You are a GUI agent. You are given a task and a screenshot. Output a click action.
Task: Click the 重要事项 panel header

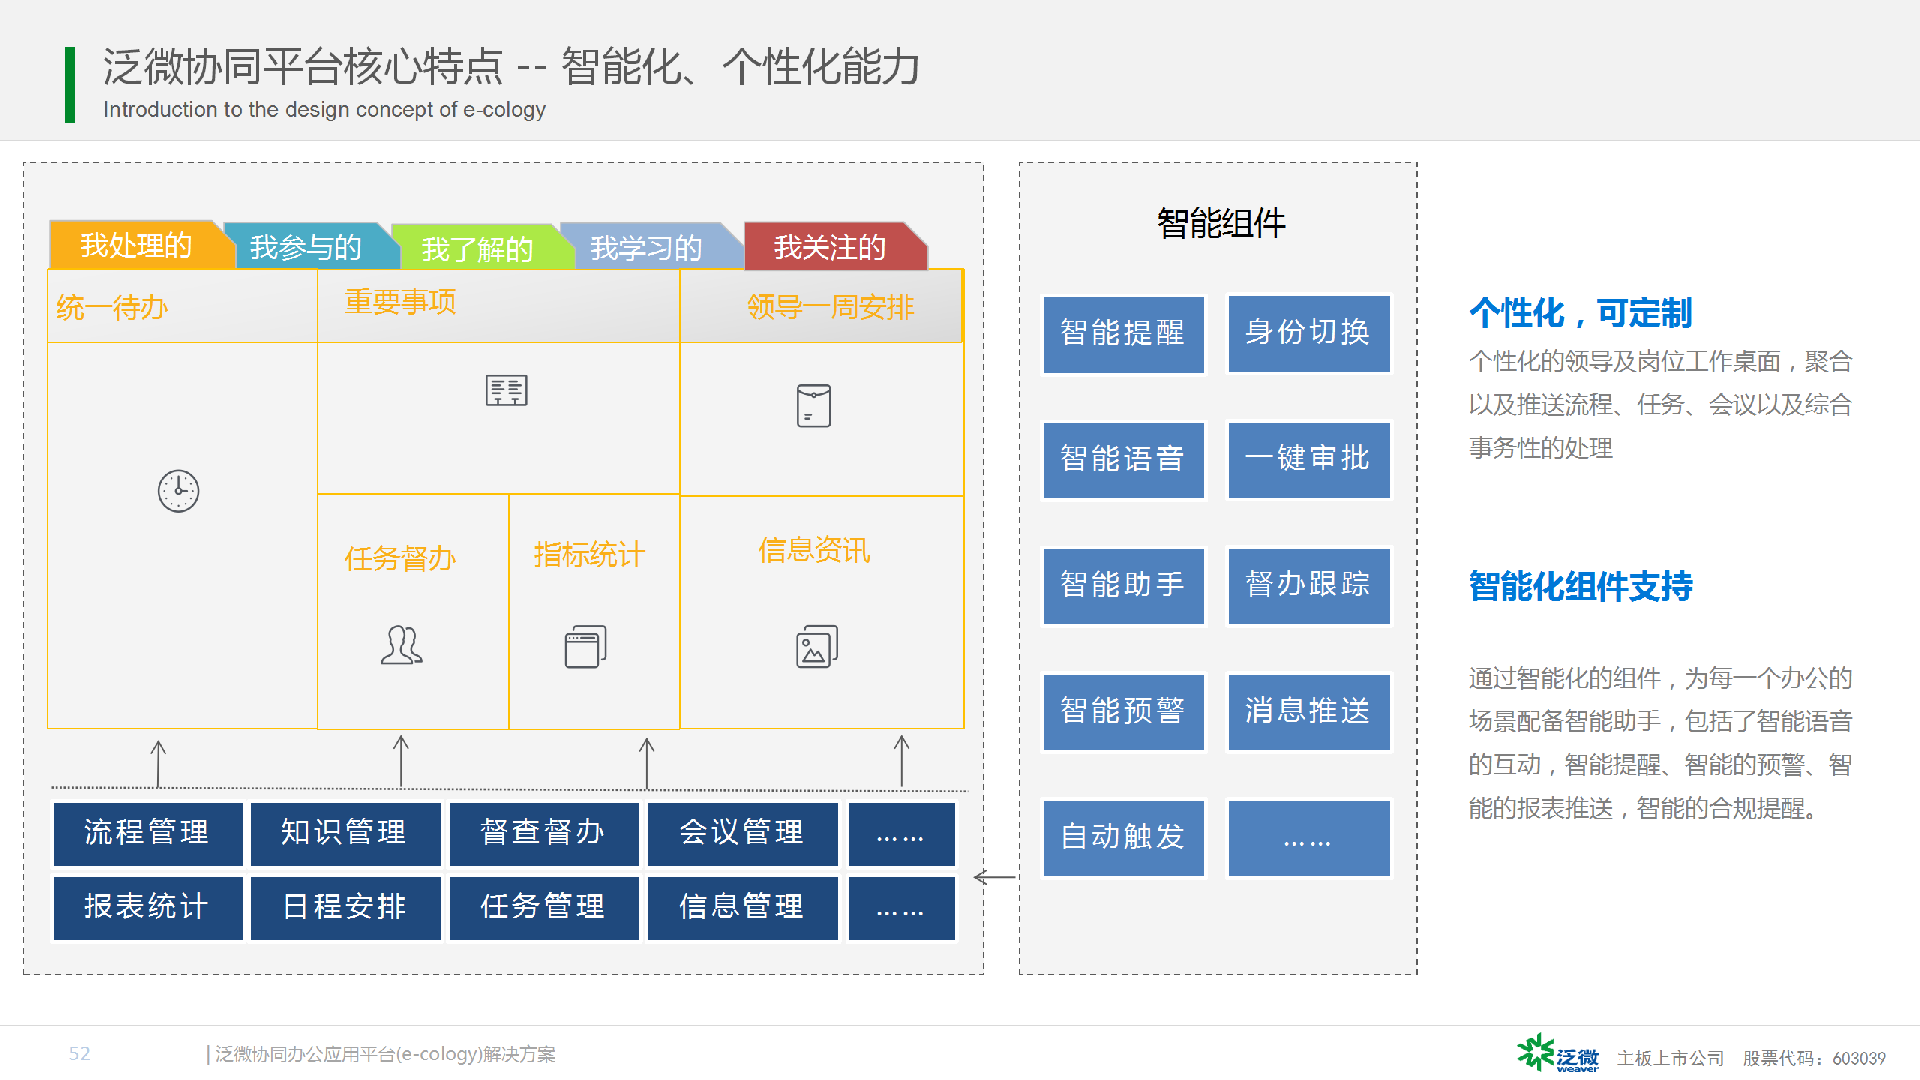(x=498, y=306)
